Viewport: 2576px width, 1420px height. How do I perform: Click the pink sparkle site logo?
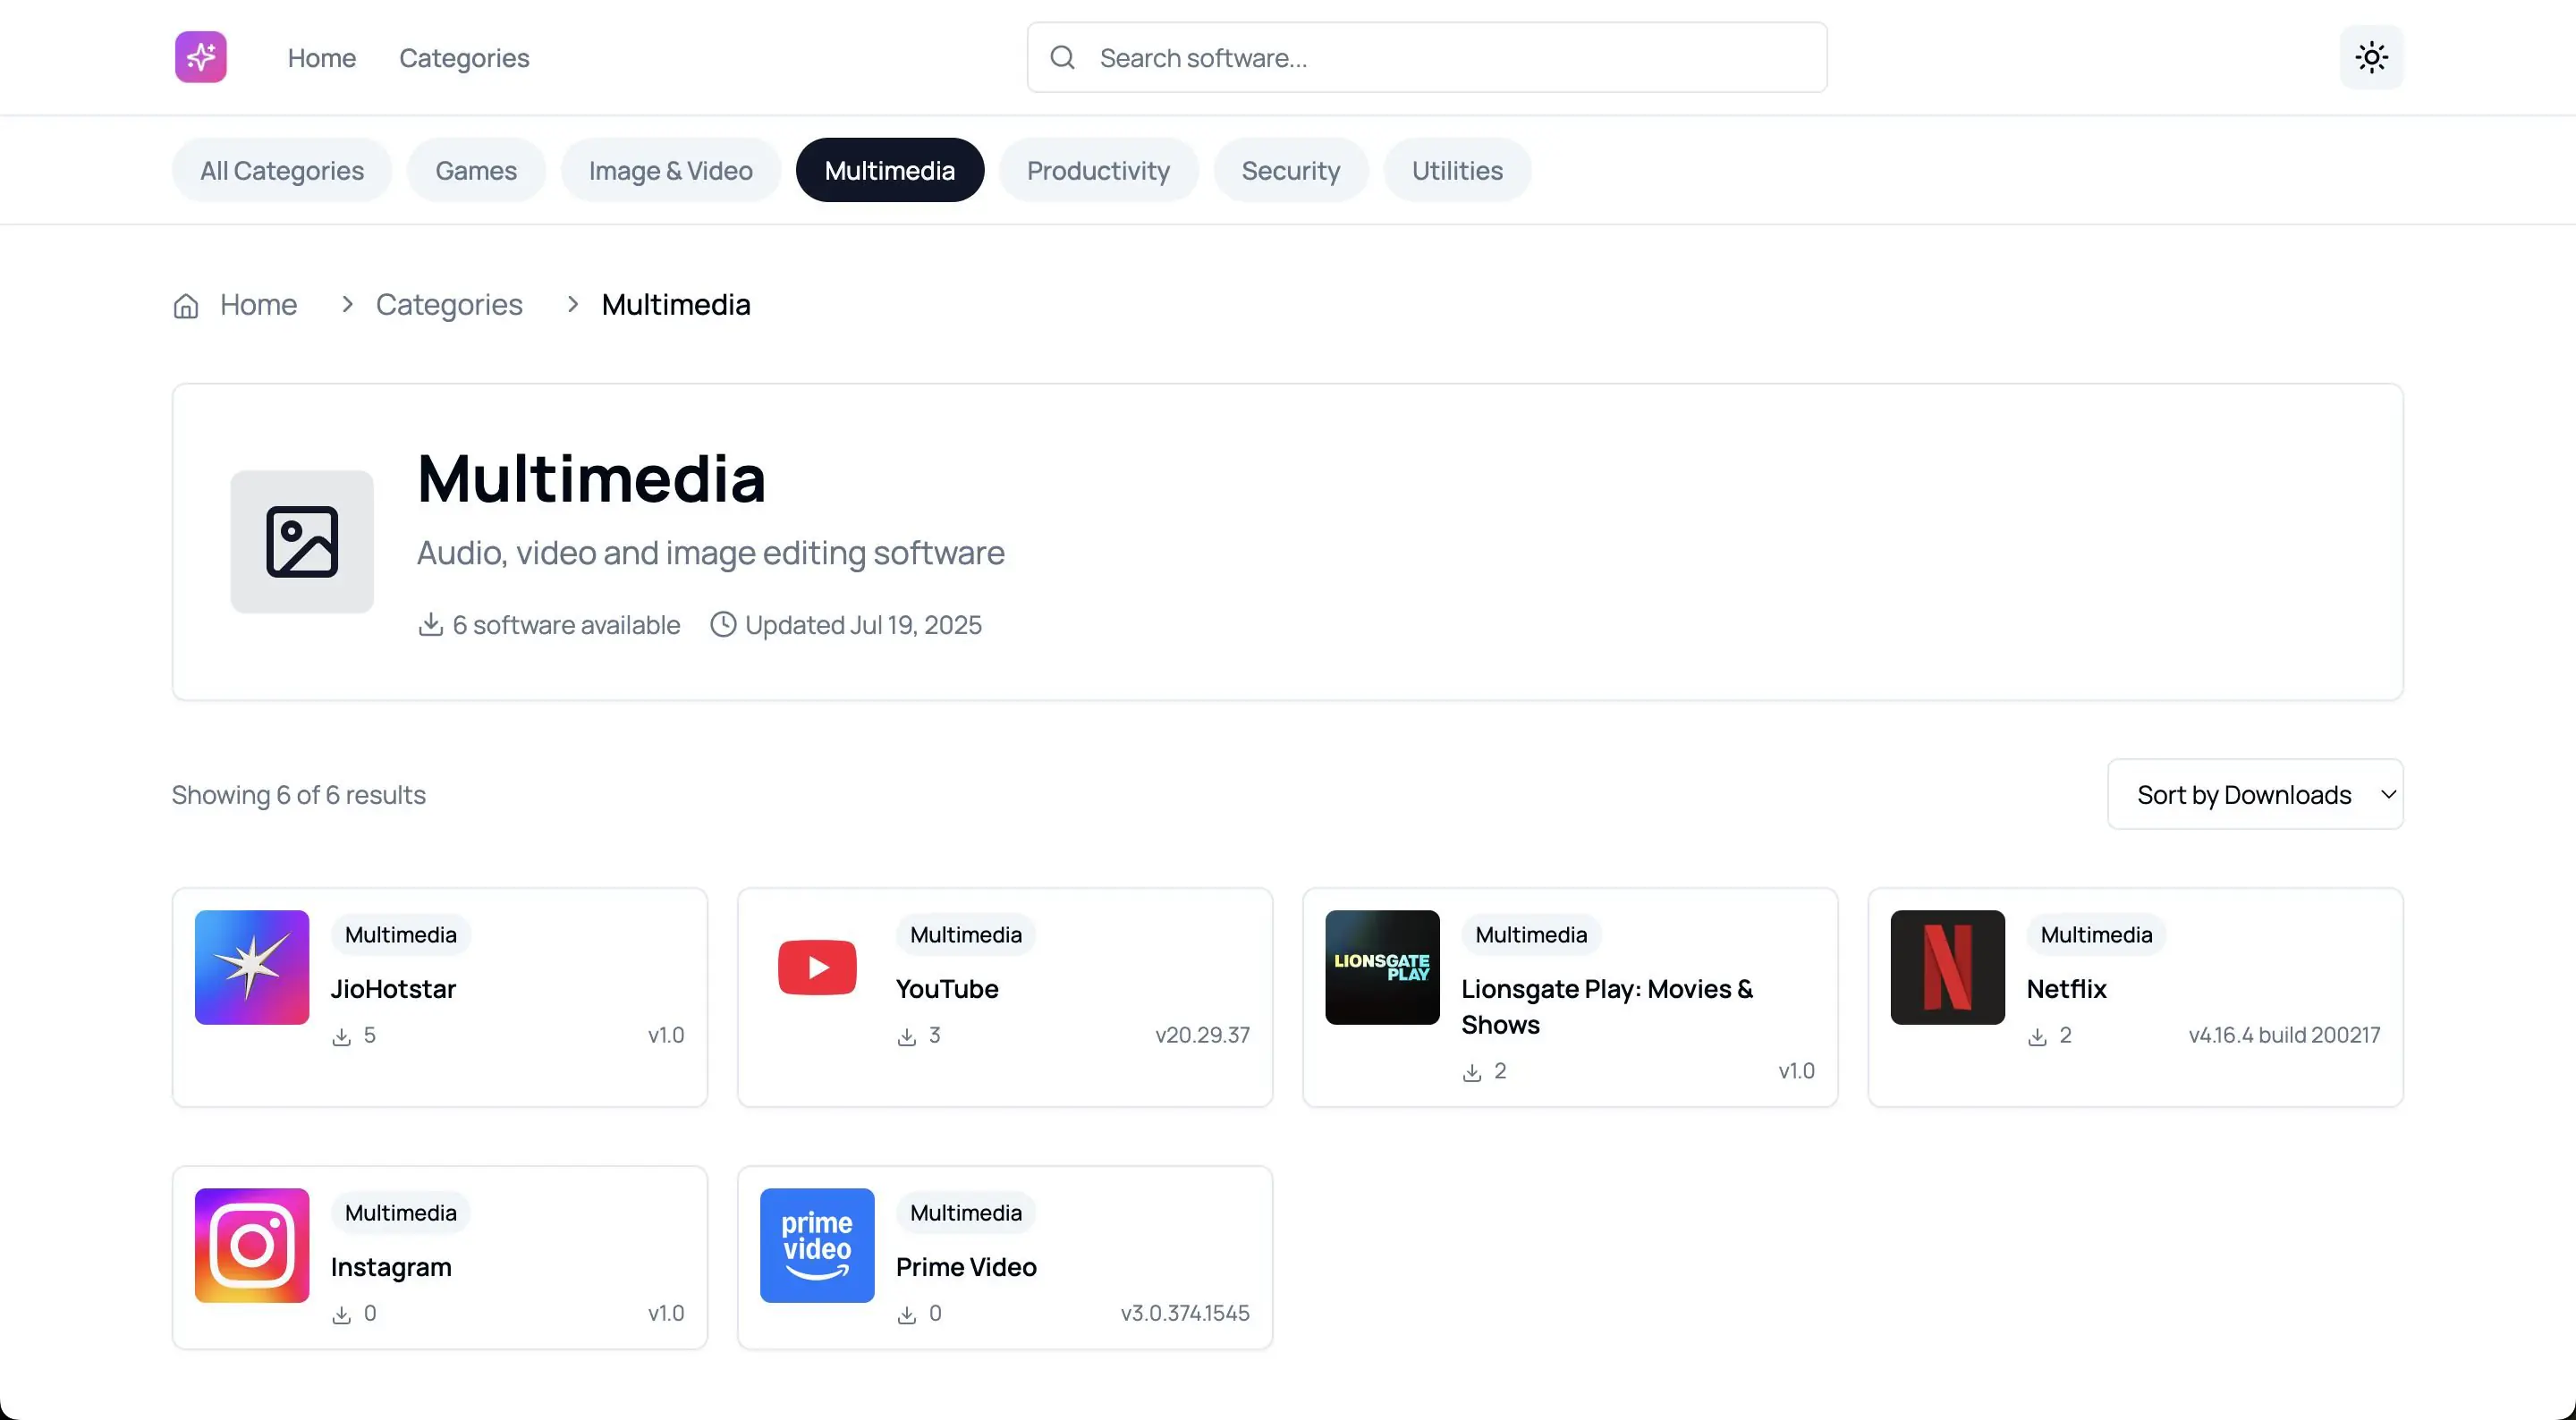(200, 57)
